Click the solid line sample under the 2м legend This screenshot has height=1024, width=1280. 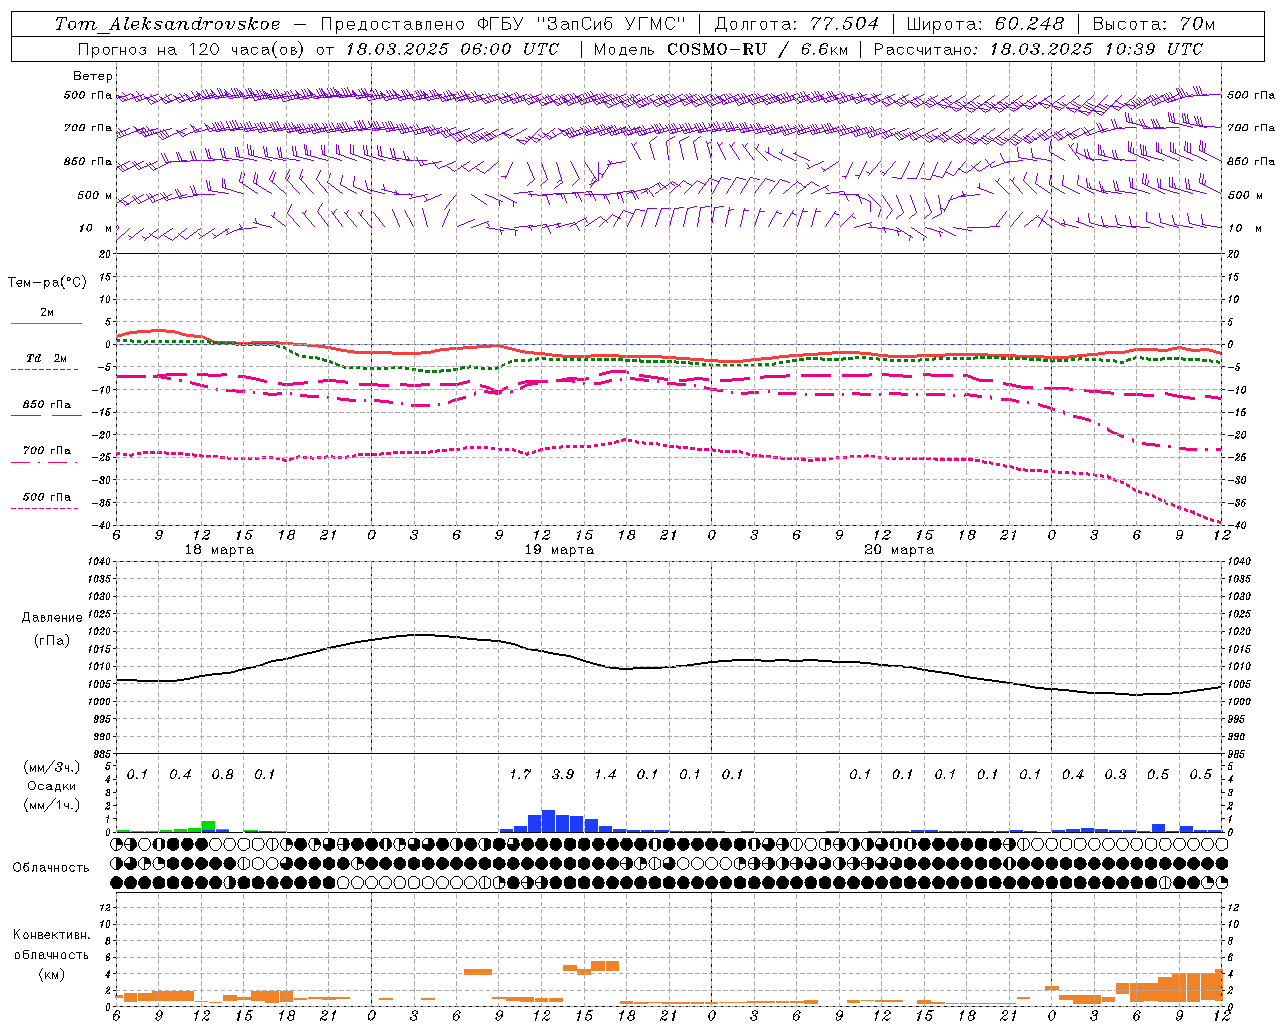(x=46, y=324)
